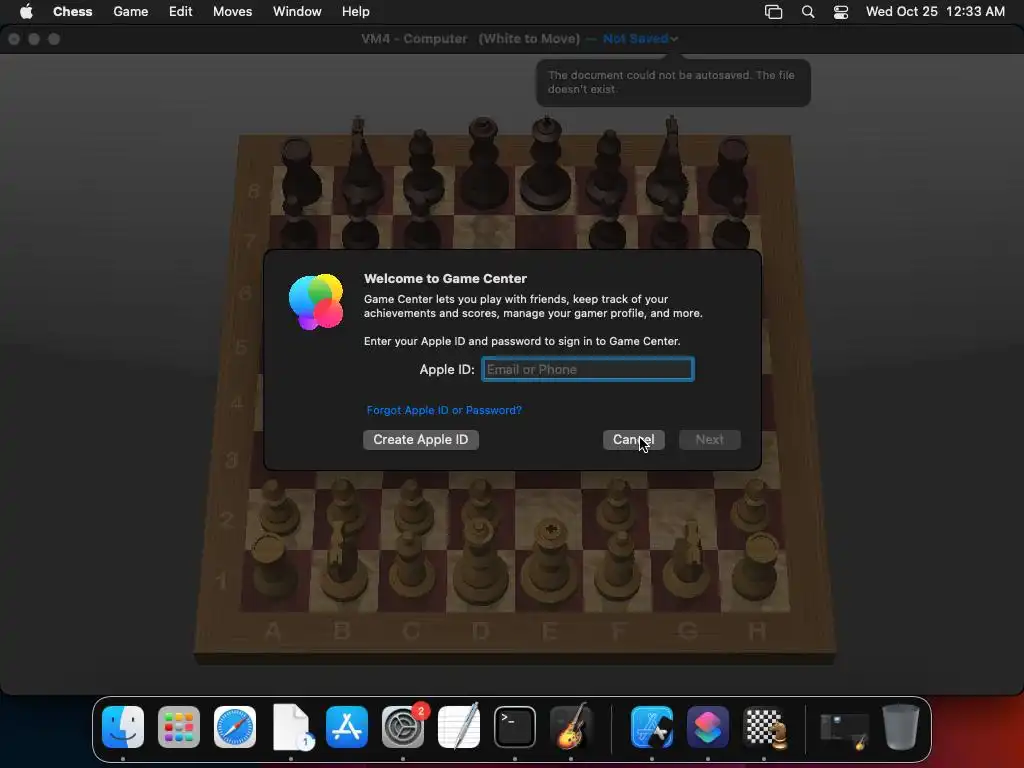Open the Window menu
This screenshot has height=768, width=1024.
[x=297, y=12]
